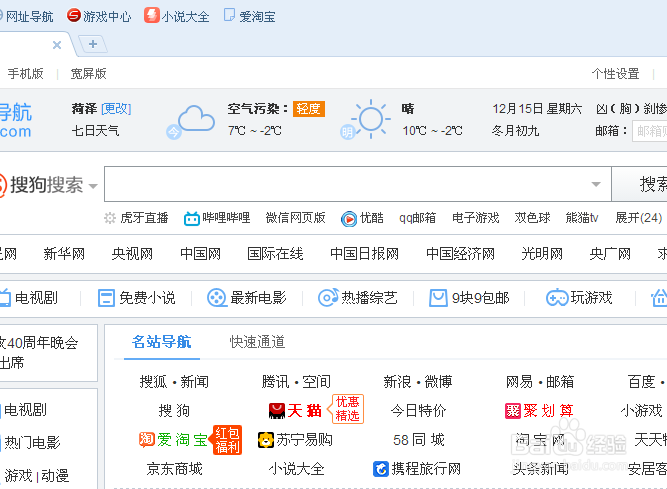Open the 爱淘宝 bookmark page icon
Image resolution: width=667 pixels, height=489 pixels.
(229, 15)
